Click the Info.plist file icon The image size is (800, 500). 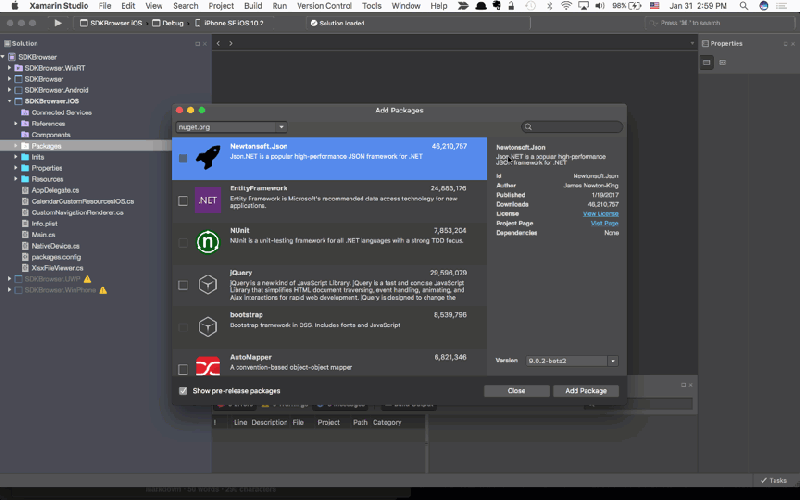click(x=25, y=223)
